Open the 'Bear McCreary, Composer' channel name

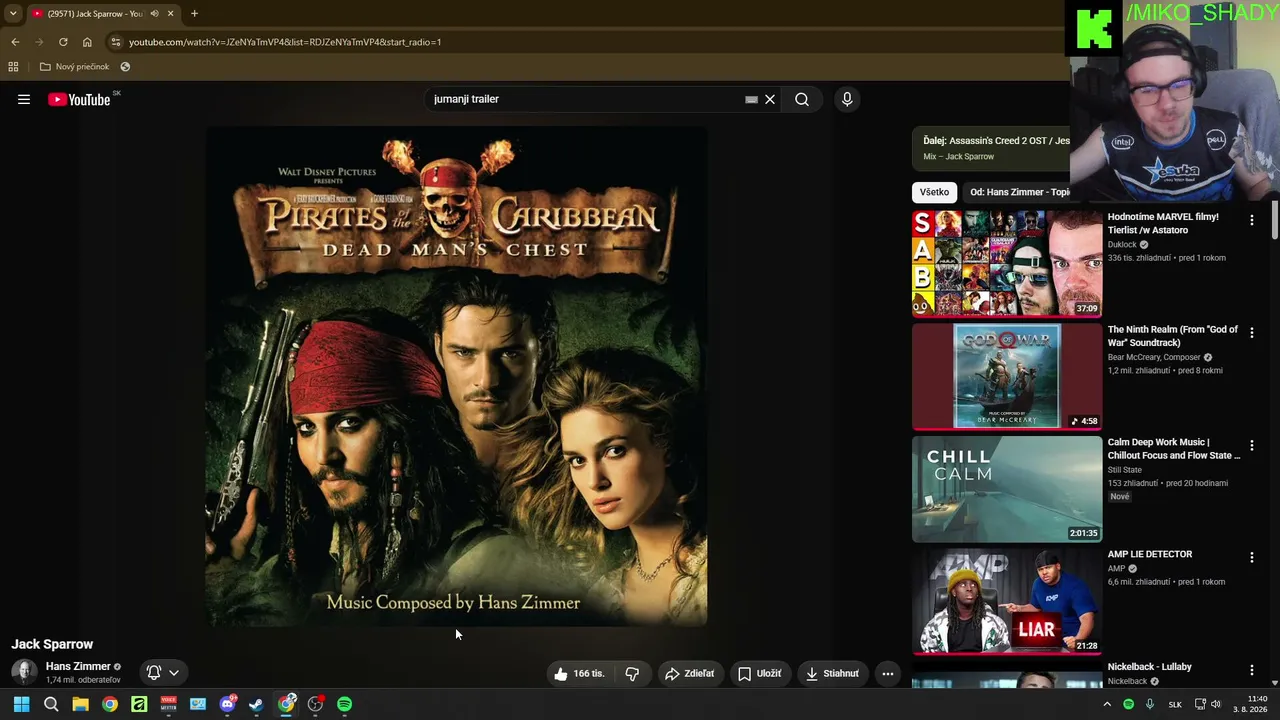1154,357
